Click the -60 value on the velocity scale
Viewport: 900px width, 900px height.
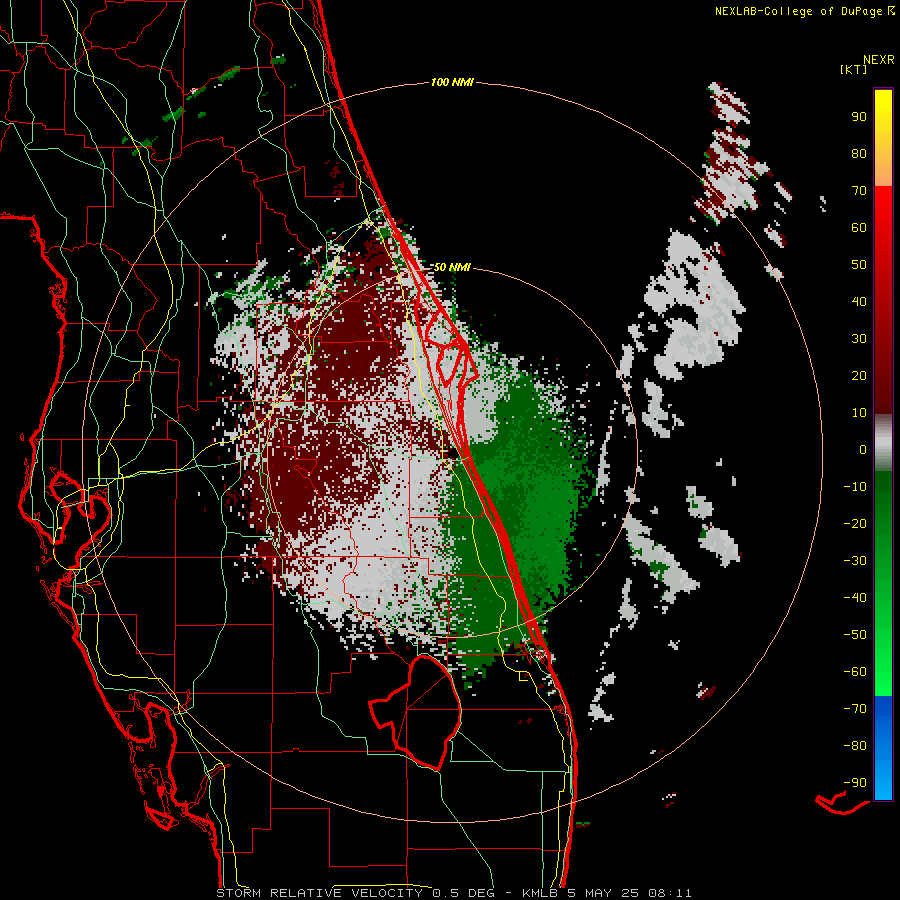[x=855, y=672]
